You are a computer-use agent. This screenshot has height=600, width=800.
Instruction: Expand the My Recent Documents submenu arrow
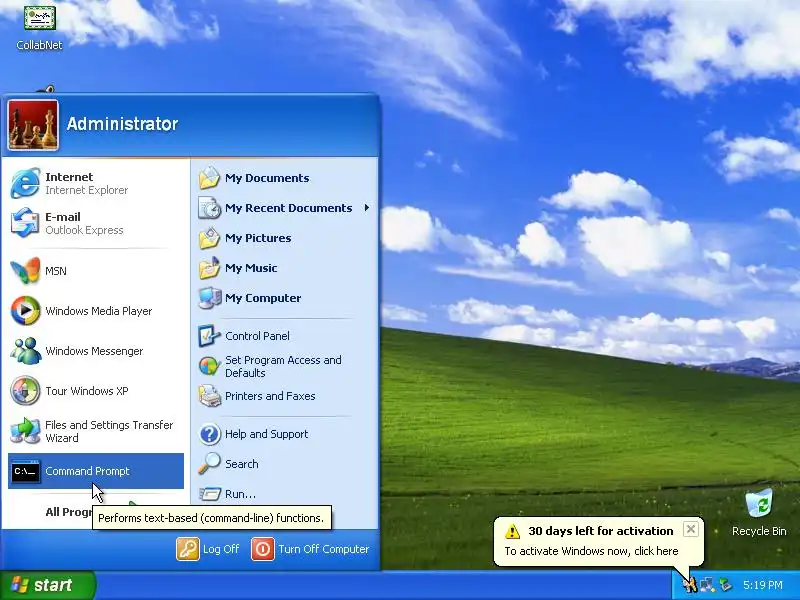367,208
